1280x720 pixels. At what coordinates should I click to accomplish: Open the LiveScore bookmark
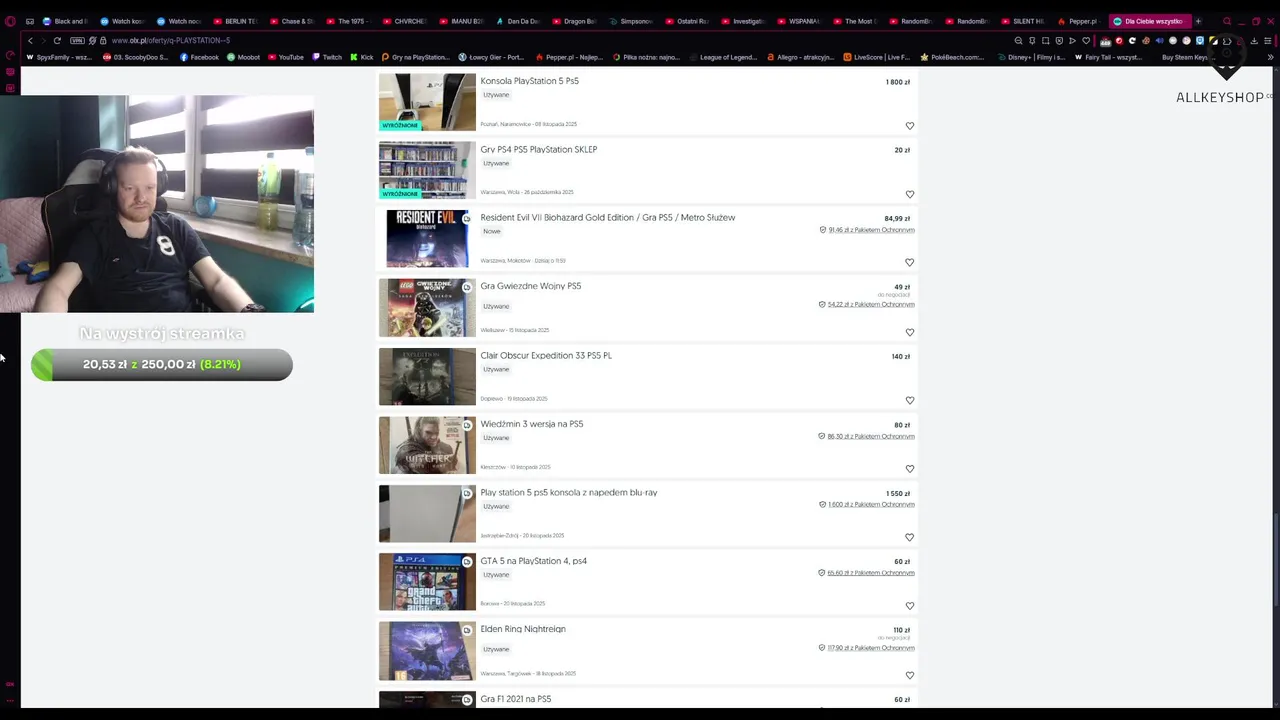pyautogui.click(x=876, y=57)
